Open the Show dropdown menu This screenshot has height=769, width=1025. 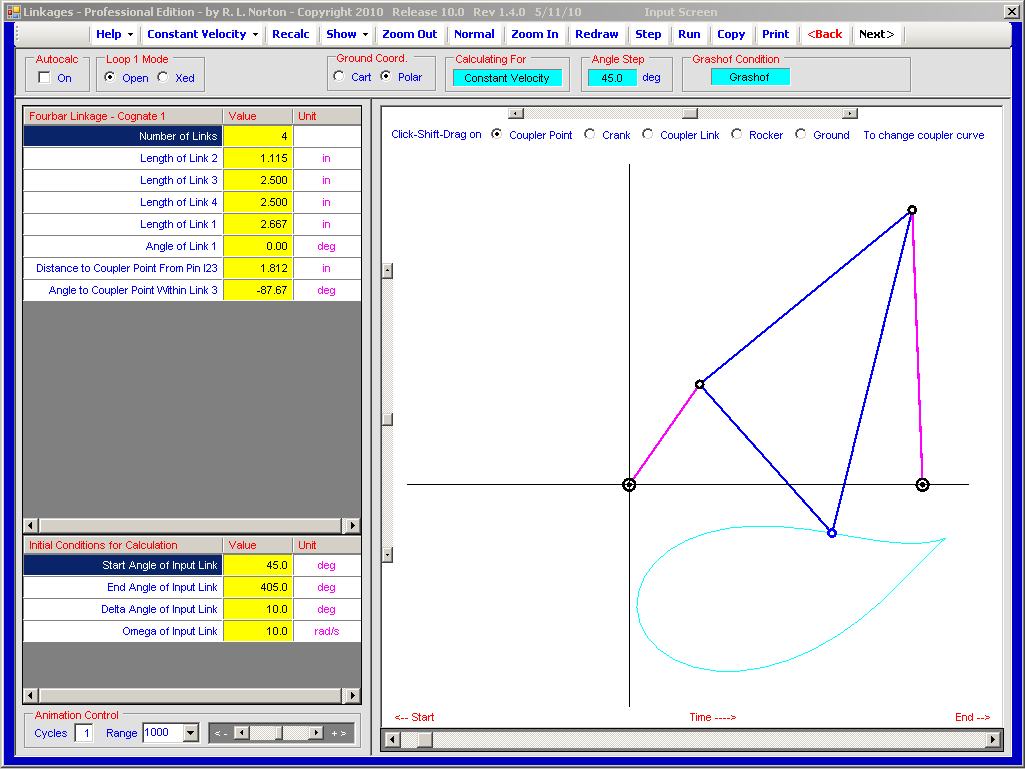tap(347, 34)
